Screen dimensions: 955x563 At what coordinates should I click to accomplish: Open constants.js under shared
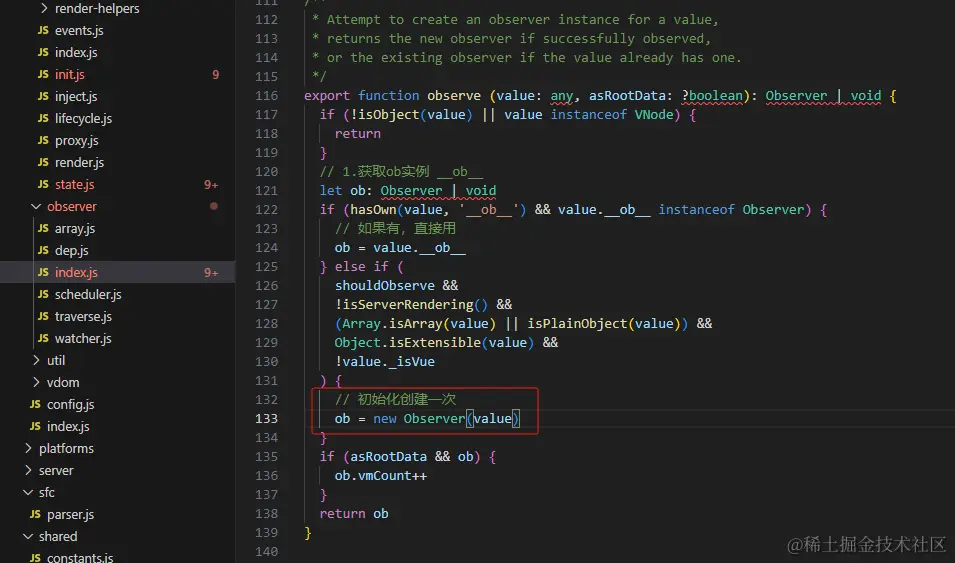click(x=80, y=557)
